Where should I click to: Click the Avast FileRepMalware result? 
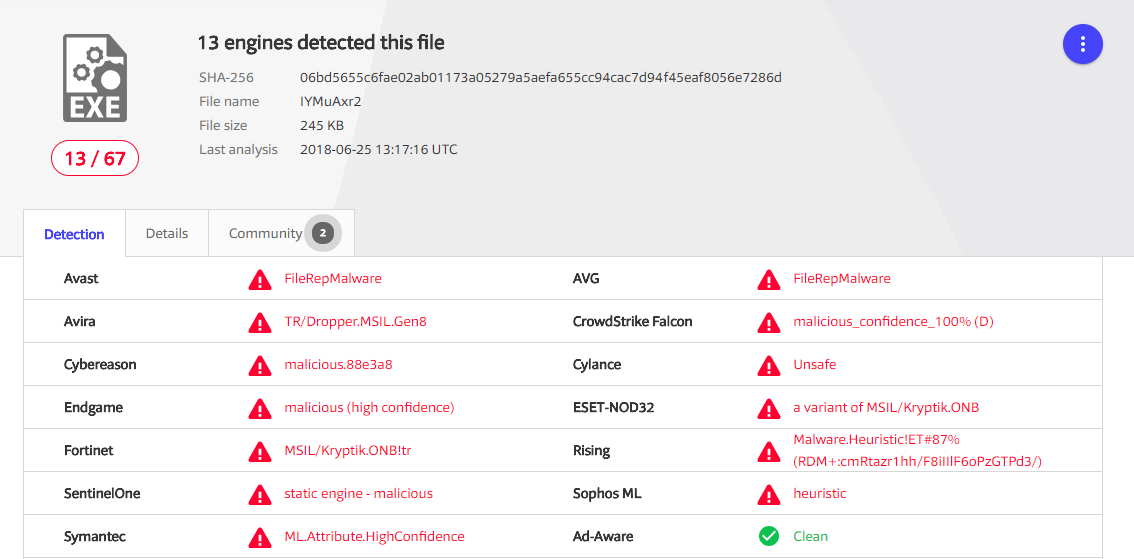[333, 278]
